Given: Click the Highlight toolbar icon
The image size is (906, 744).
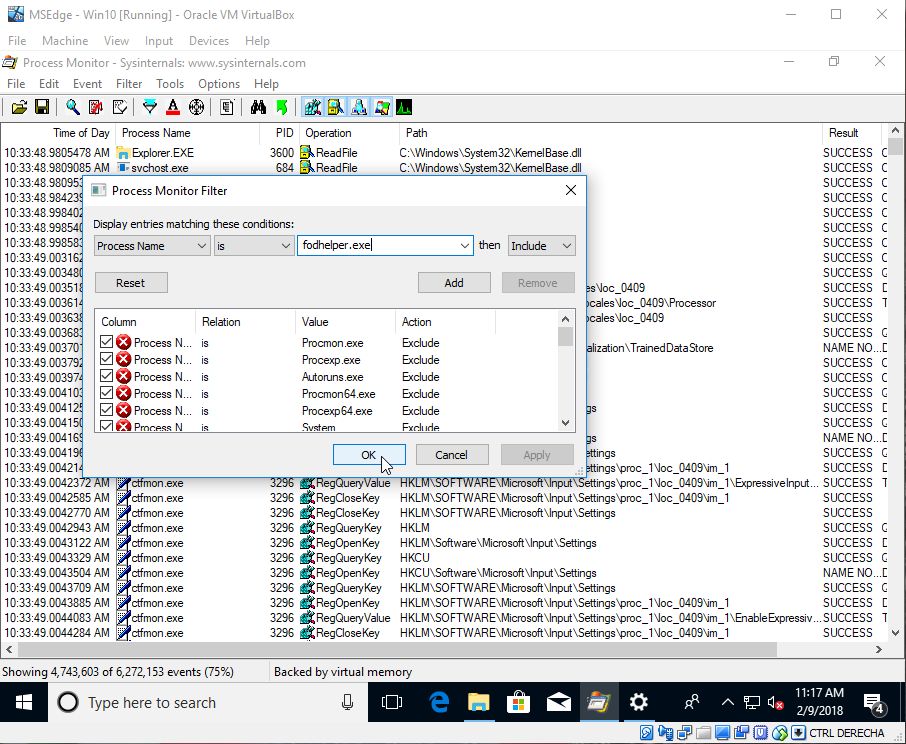Looking at the screenshot, I should (173, 107).
